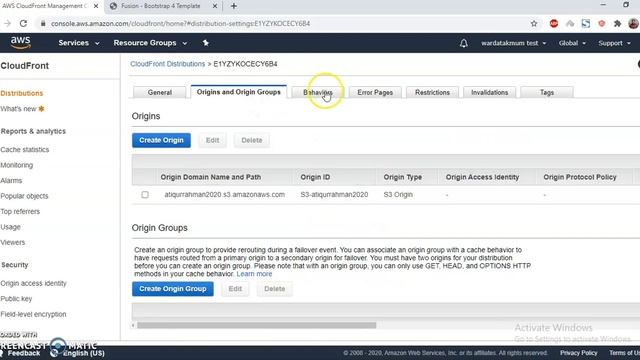Open Top referrers report

(x=20, y=211)
